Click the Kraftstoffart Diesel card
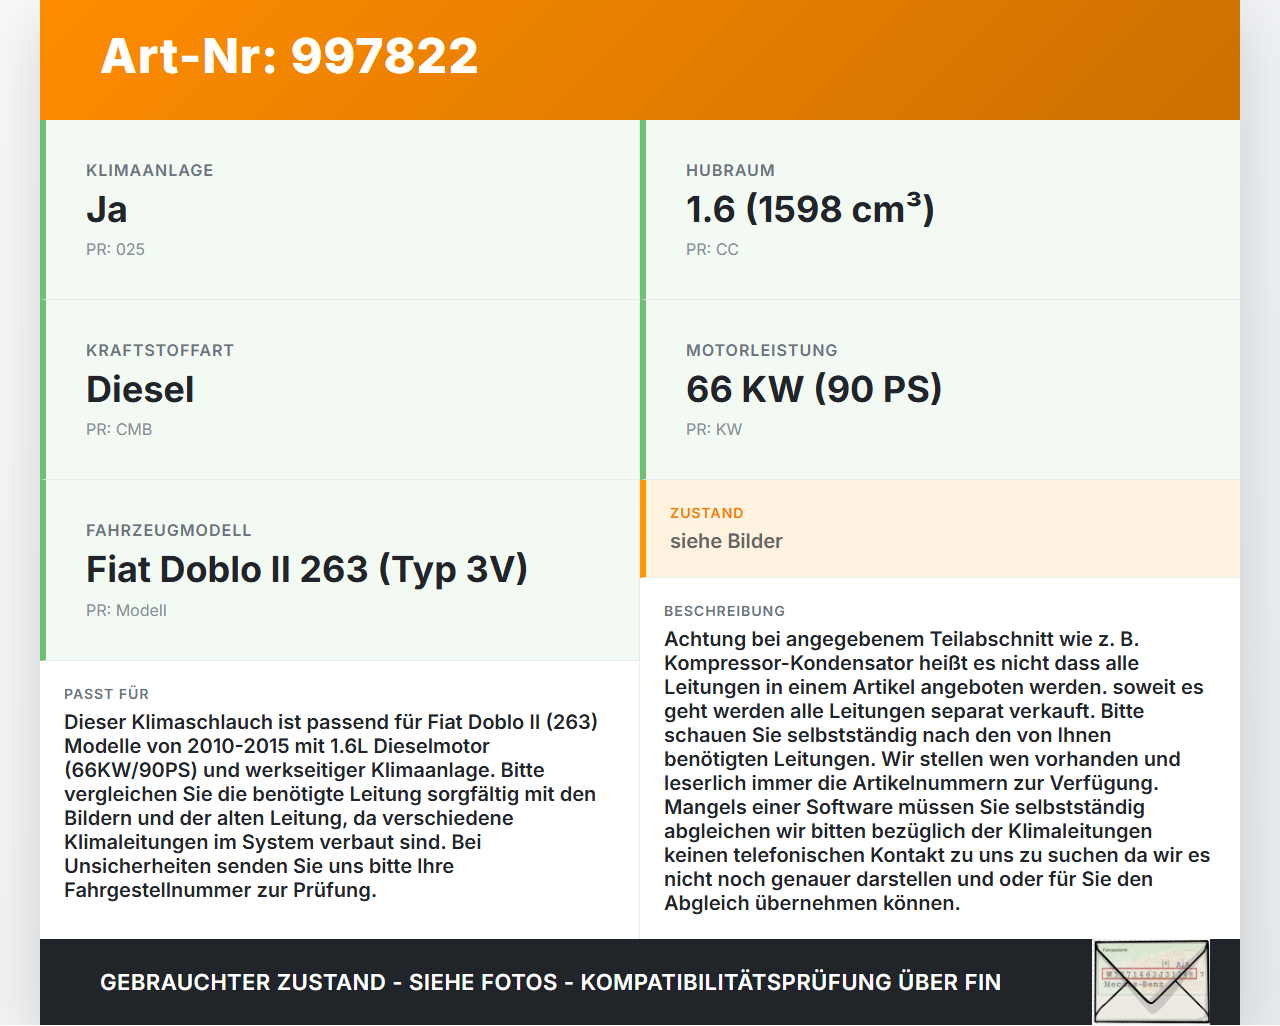Image resolution: width=1280 pixels, height=1026 pixels. (340, 390)
